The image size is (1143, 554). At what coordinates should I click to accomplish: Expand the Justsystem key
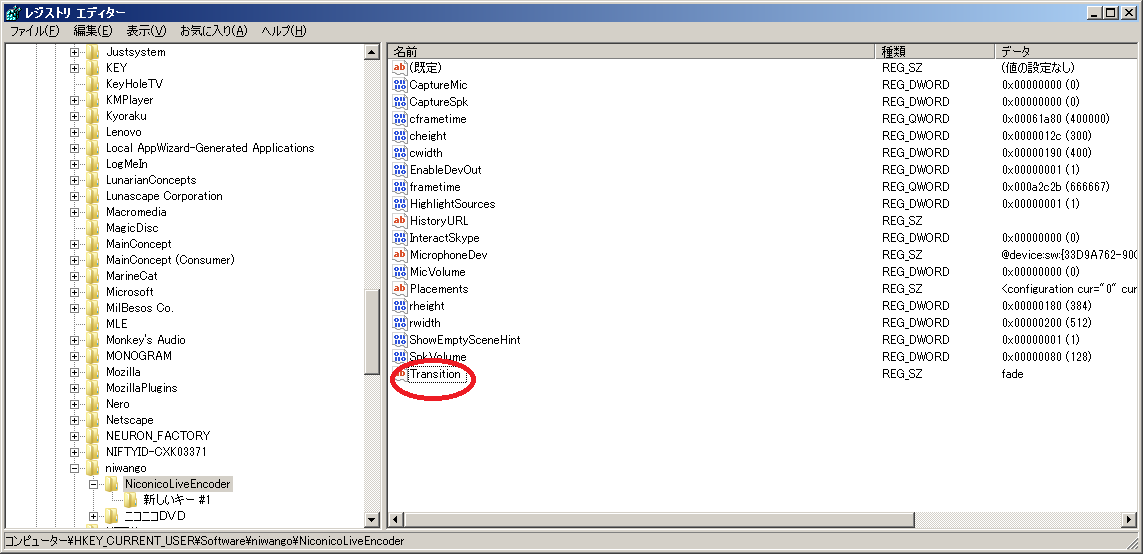click(74, 52)
